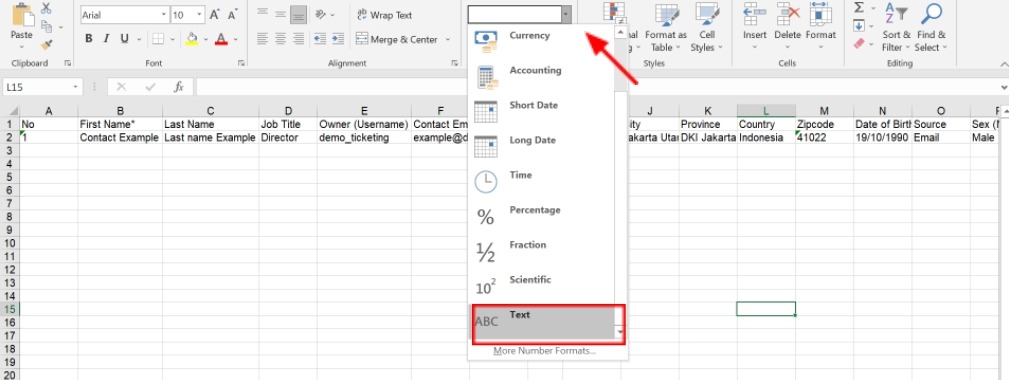Open More Number Formats link

coord(544,350)
